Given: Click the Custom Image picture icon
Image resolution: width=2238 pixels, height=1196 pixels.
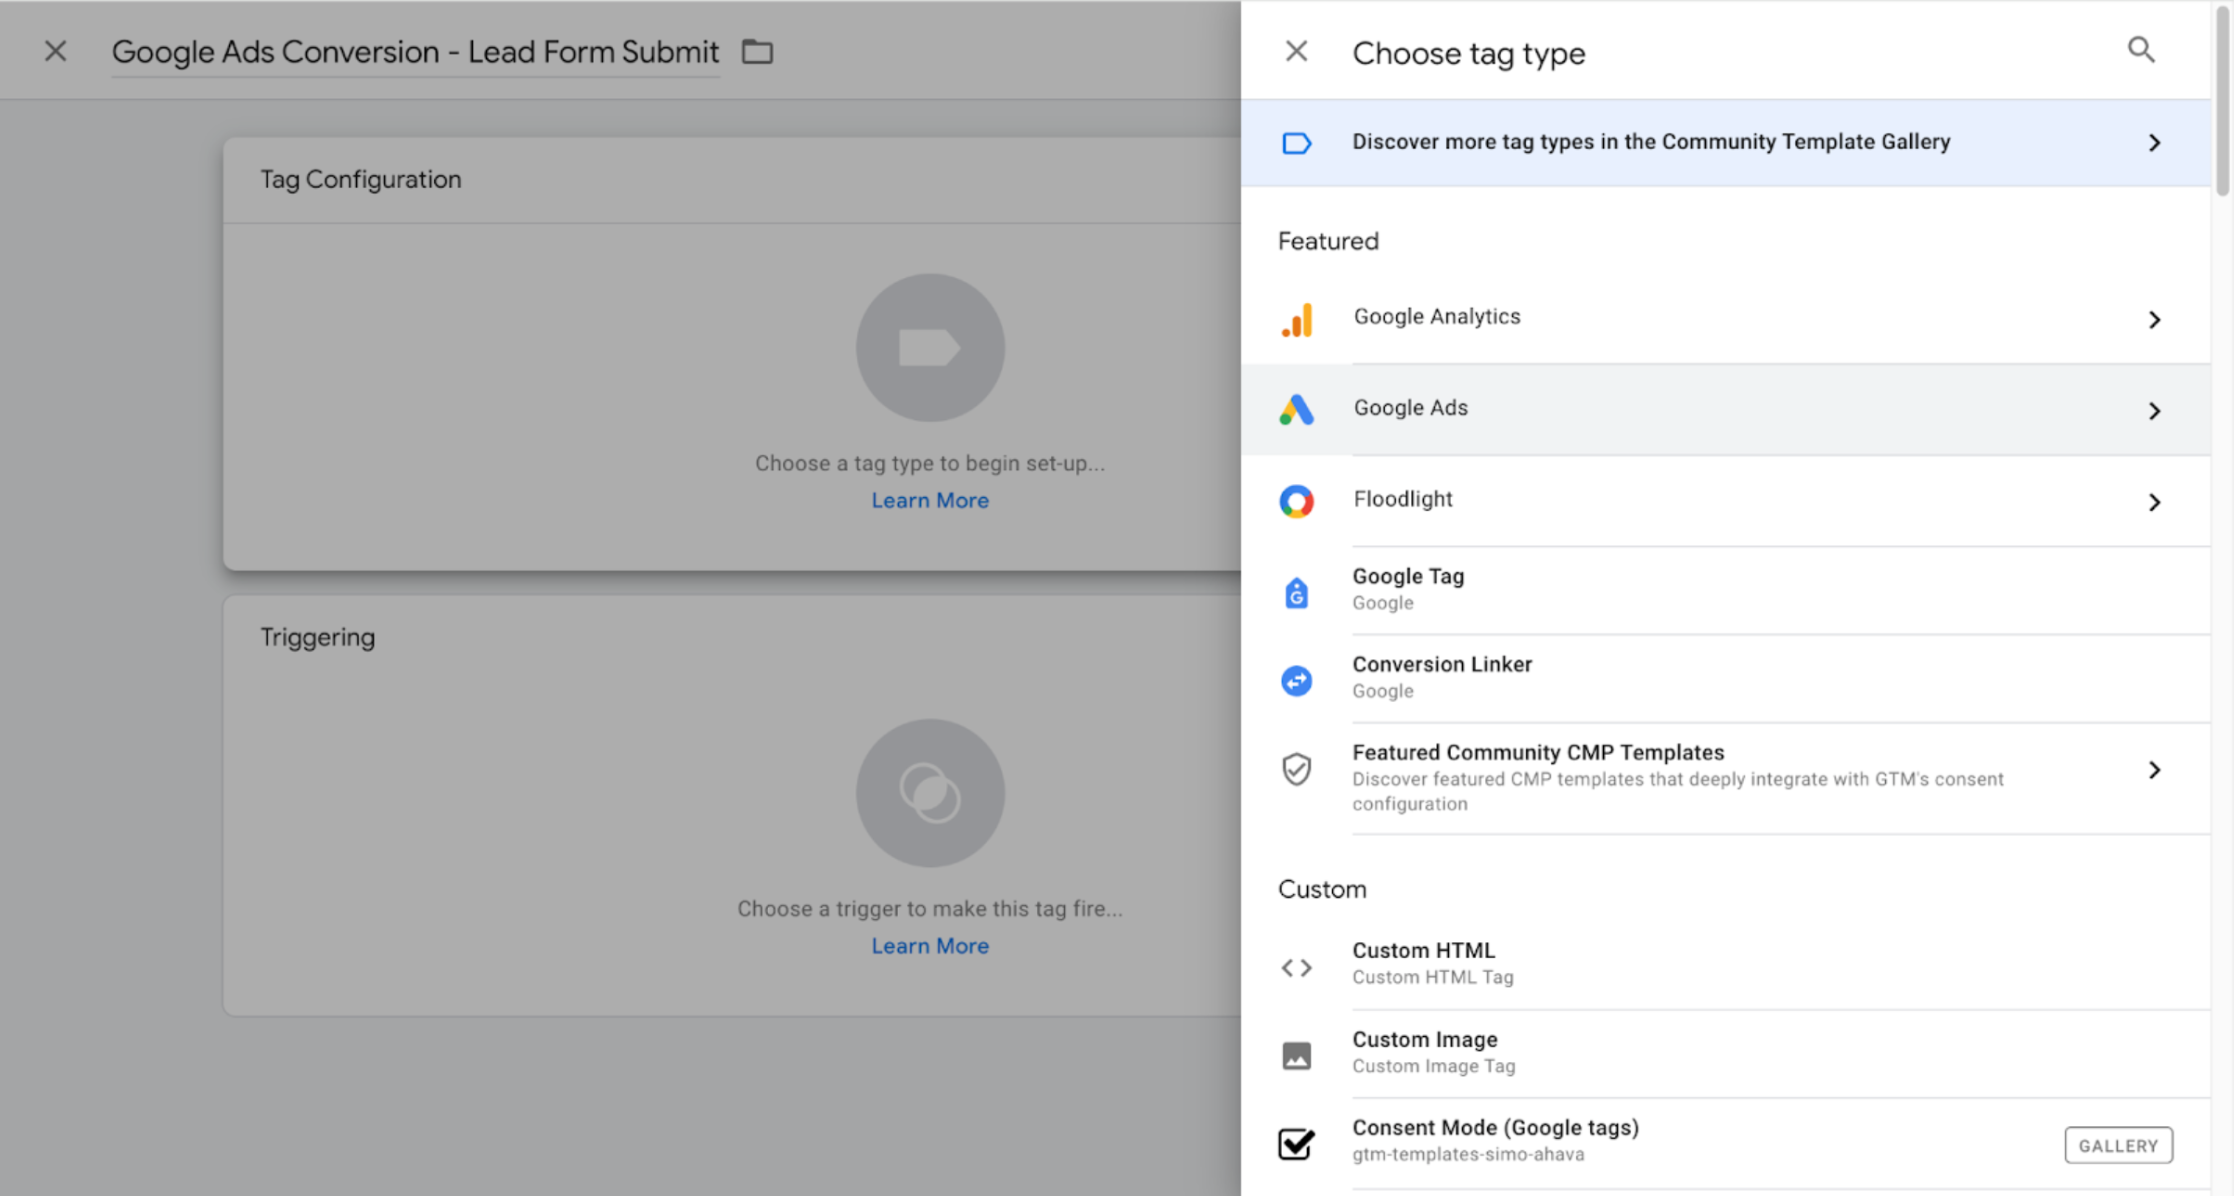Looking at the screenshot, I should click(1297, 1055).
